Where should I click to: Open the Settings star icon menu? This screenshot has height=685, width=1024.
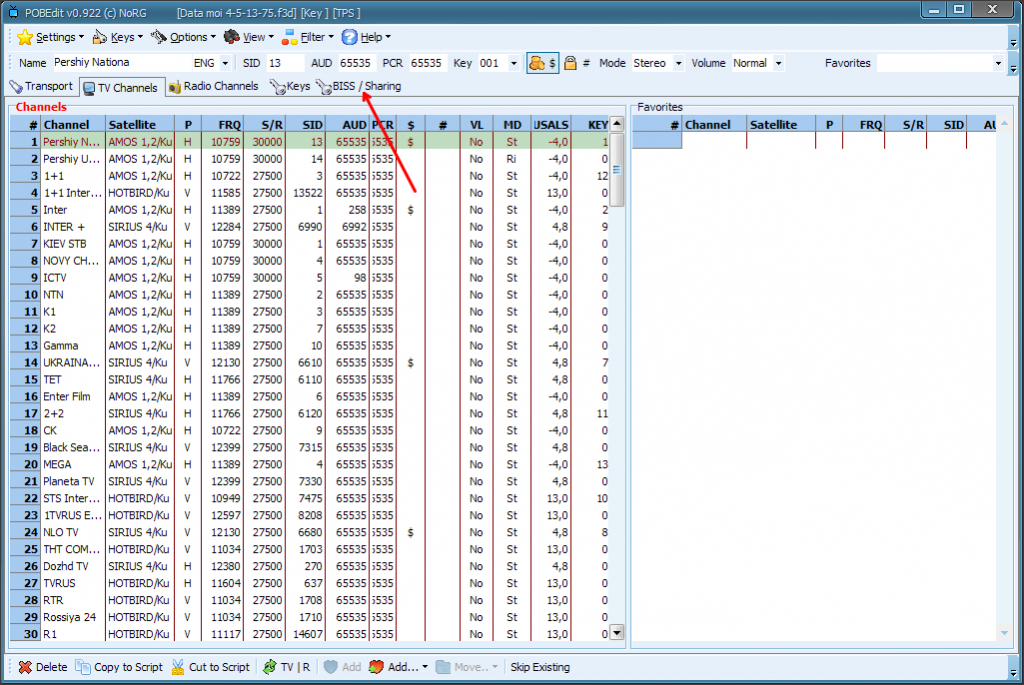point(25,37)
